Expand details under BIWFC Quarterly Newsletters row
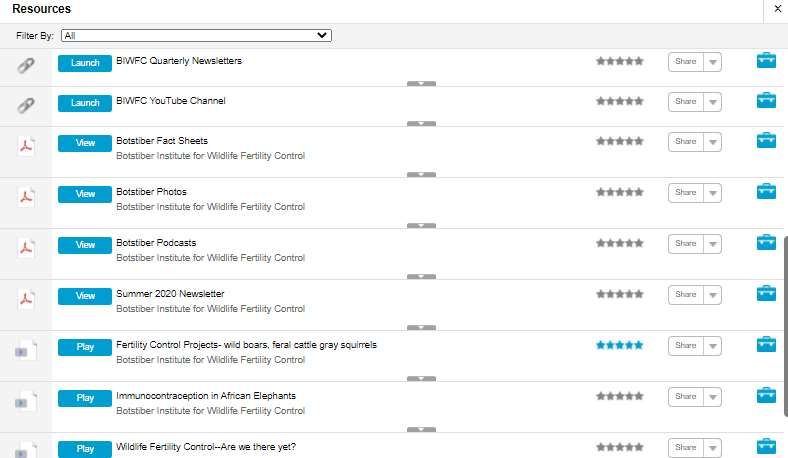This screenshot has width=788, height=458. (421, 83)
